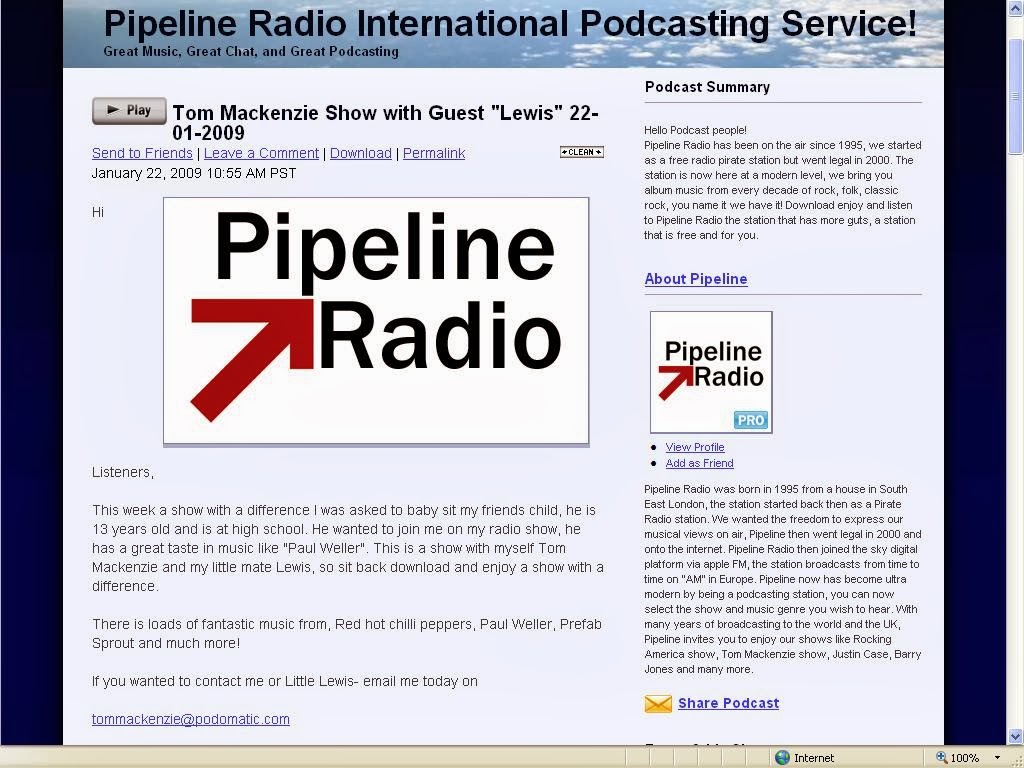Click the tagline Great Music, Great Chat text
Viewport: 1024px width, 768px height.
coord(251,51)
